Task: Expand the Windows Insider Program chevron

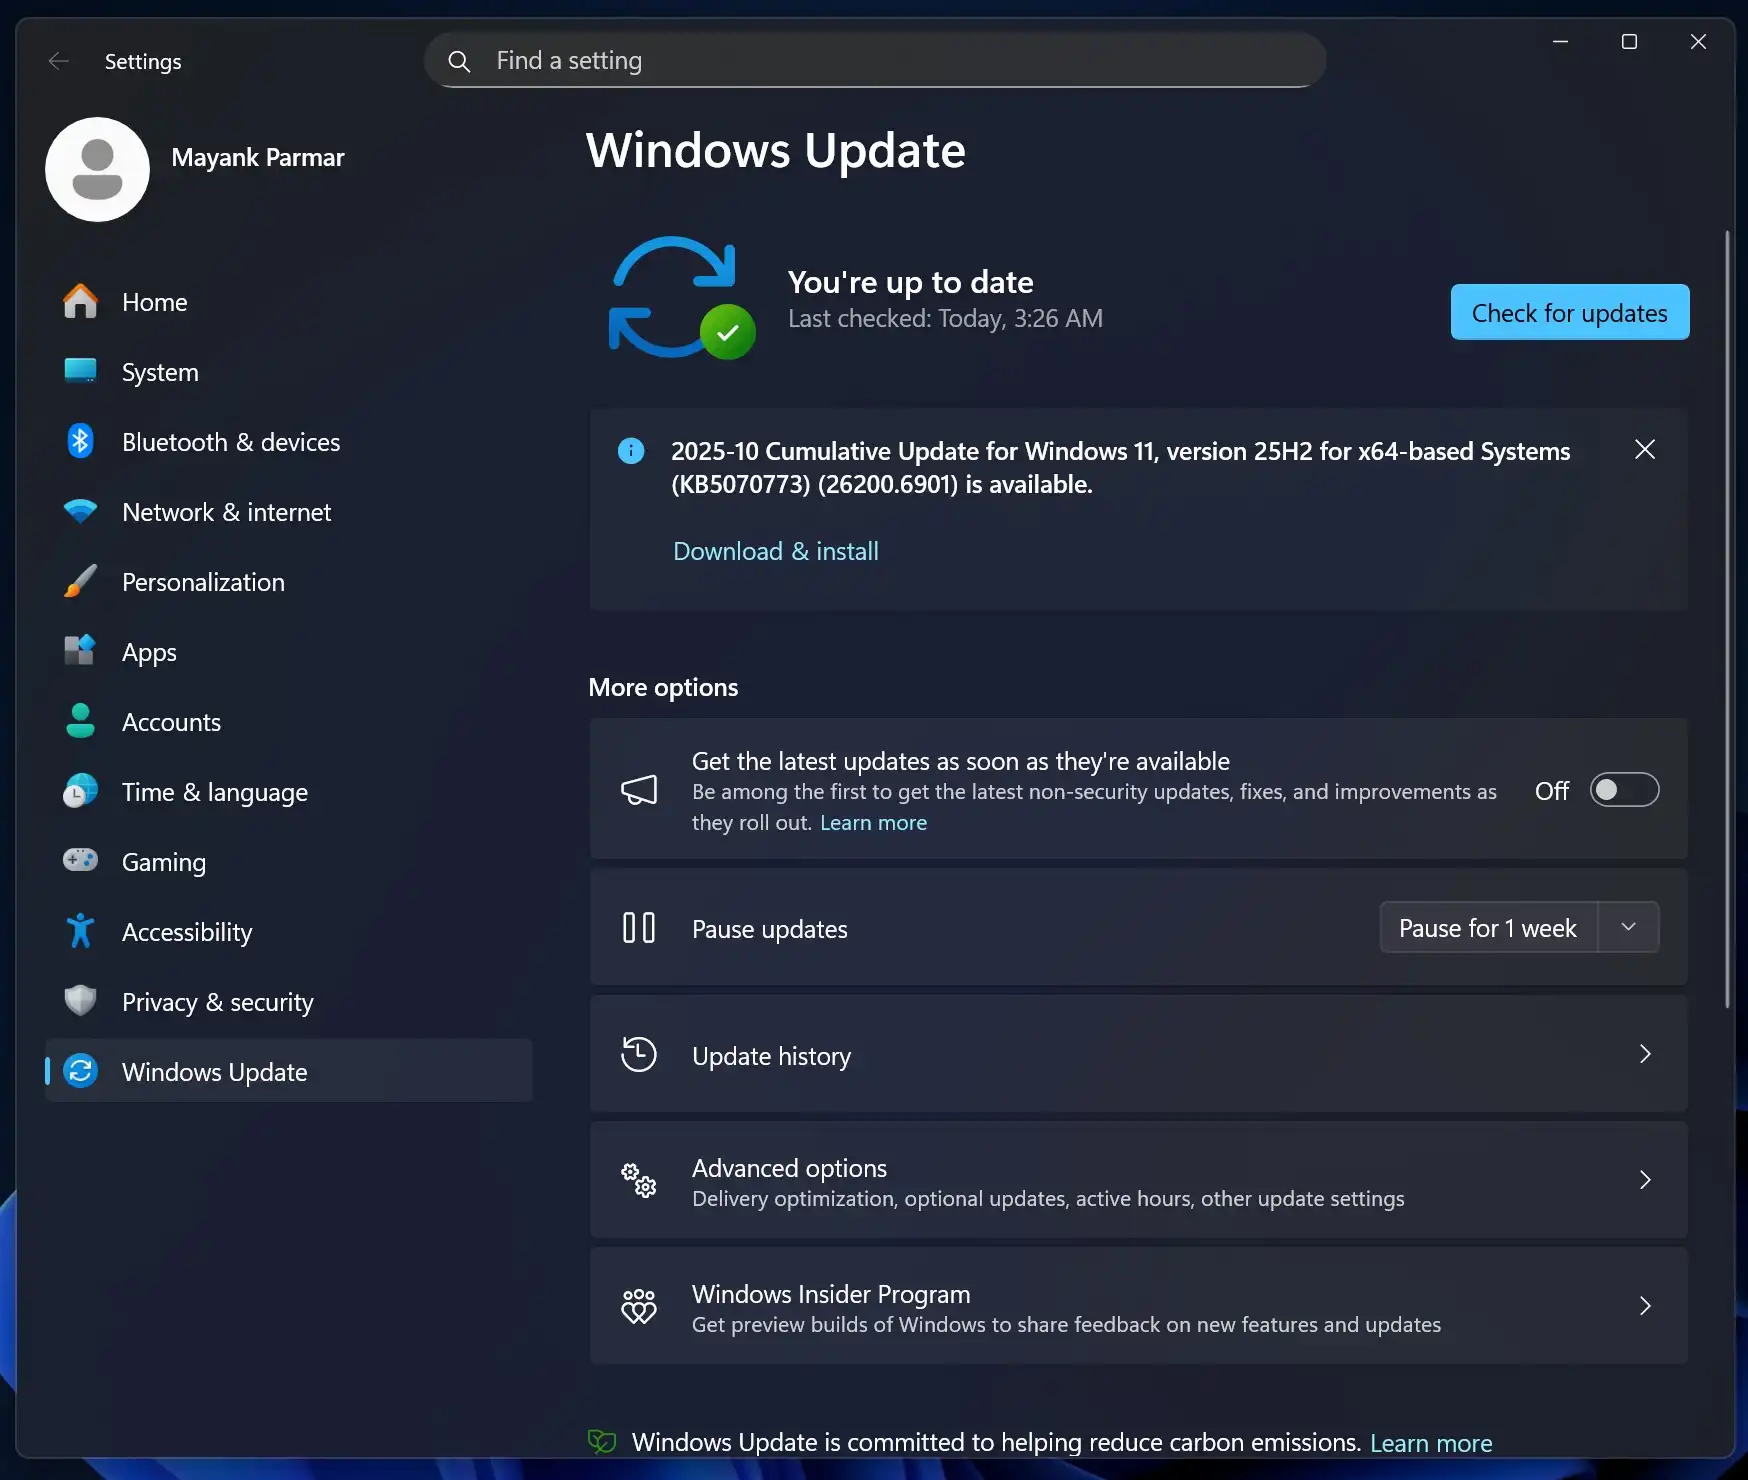Action: click(1645, 1306)
